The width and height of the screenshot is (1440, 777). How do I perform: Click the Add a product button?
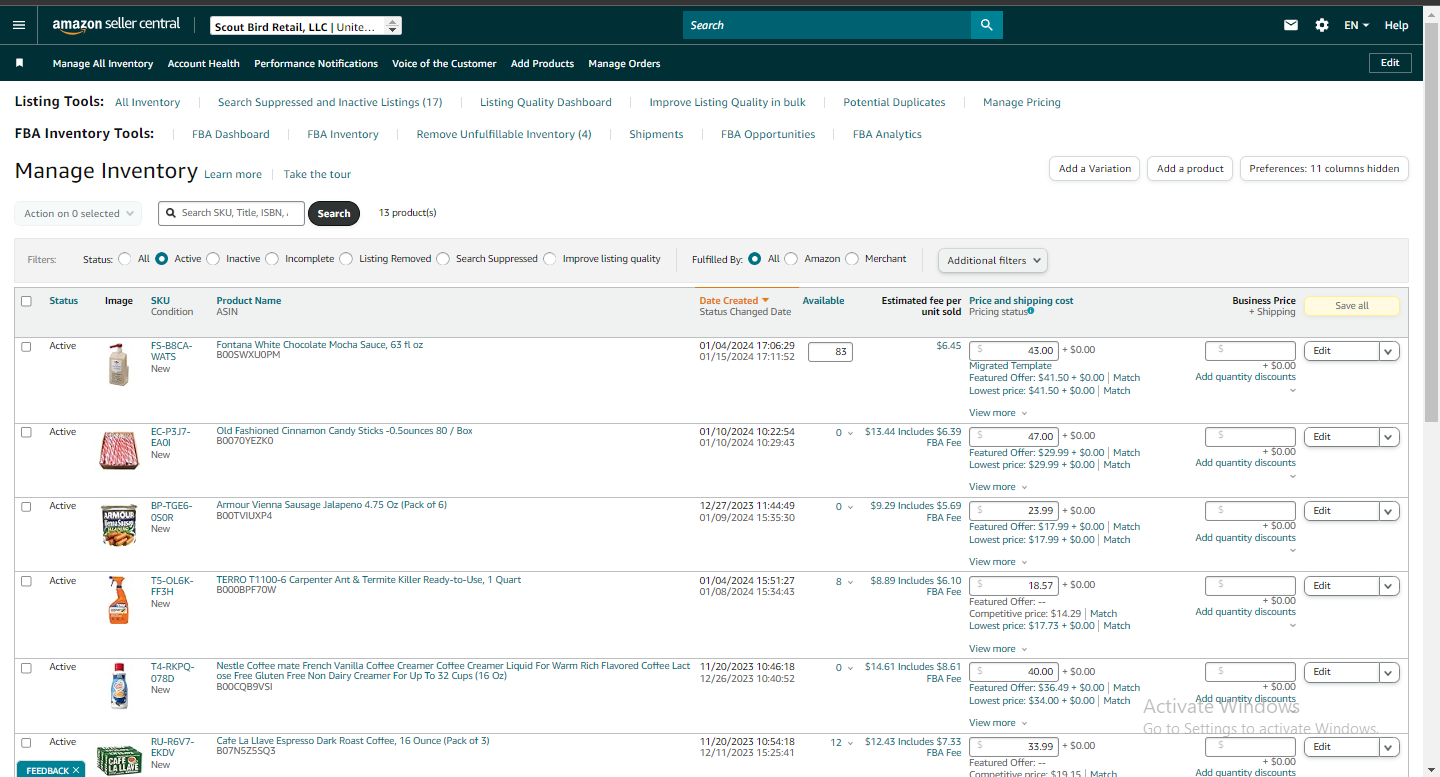click(x=1190, y=169)
